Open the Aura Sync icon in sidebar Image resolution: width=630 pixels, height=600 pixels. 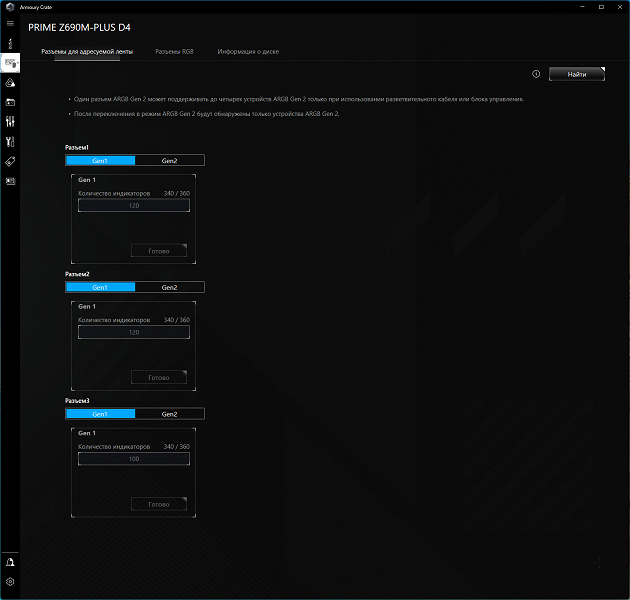[10, 83]
